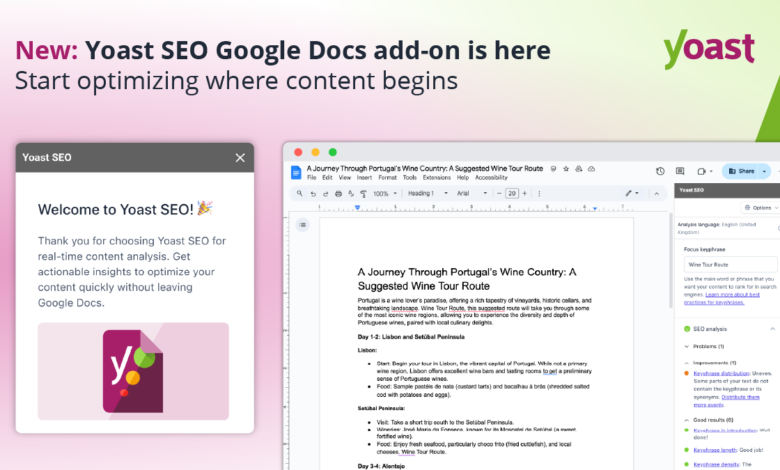Open the Extensions menu
This screenshot has height=470, width=780.
(x=437, y=178)
